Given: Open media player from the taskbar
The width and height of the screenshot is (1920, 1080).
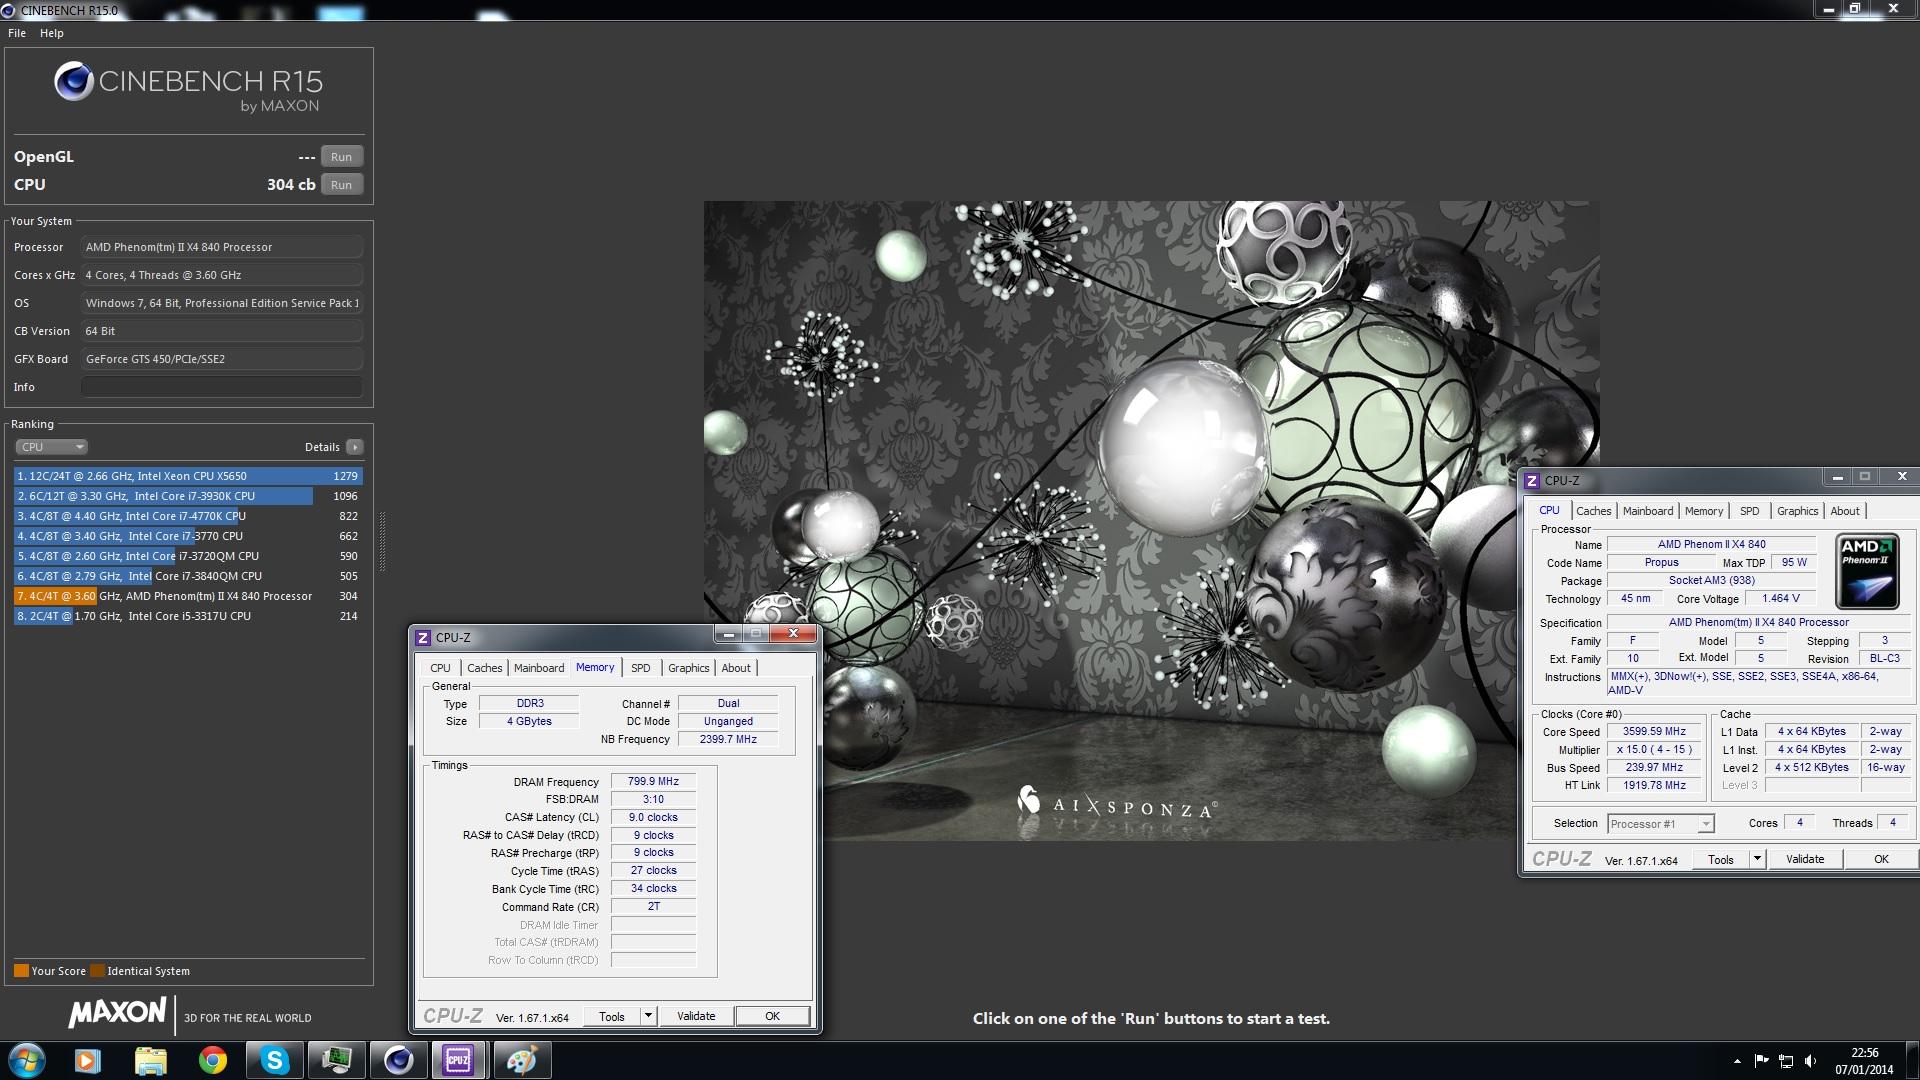Looking at the screenshot, I should coord(88,1060).
